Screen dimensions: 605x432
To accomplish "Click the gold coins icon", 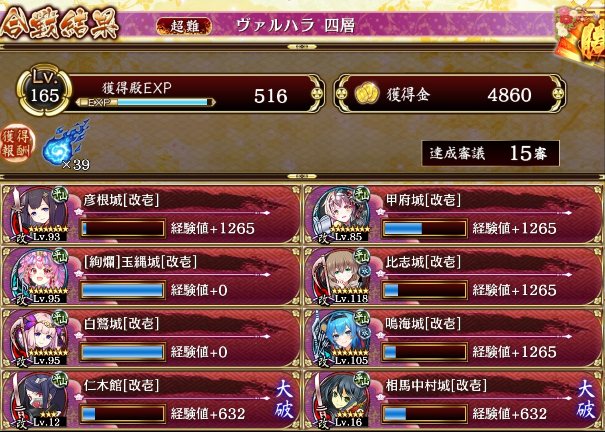I will (x=367, y=93).
